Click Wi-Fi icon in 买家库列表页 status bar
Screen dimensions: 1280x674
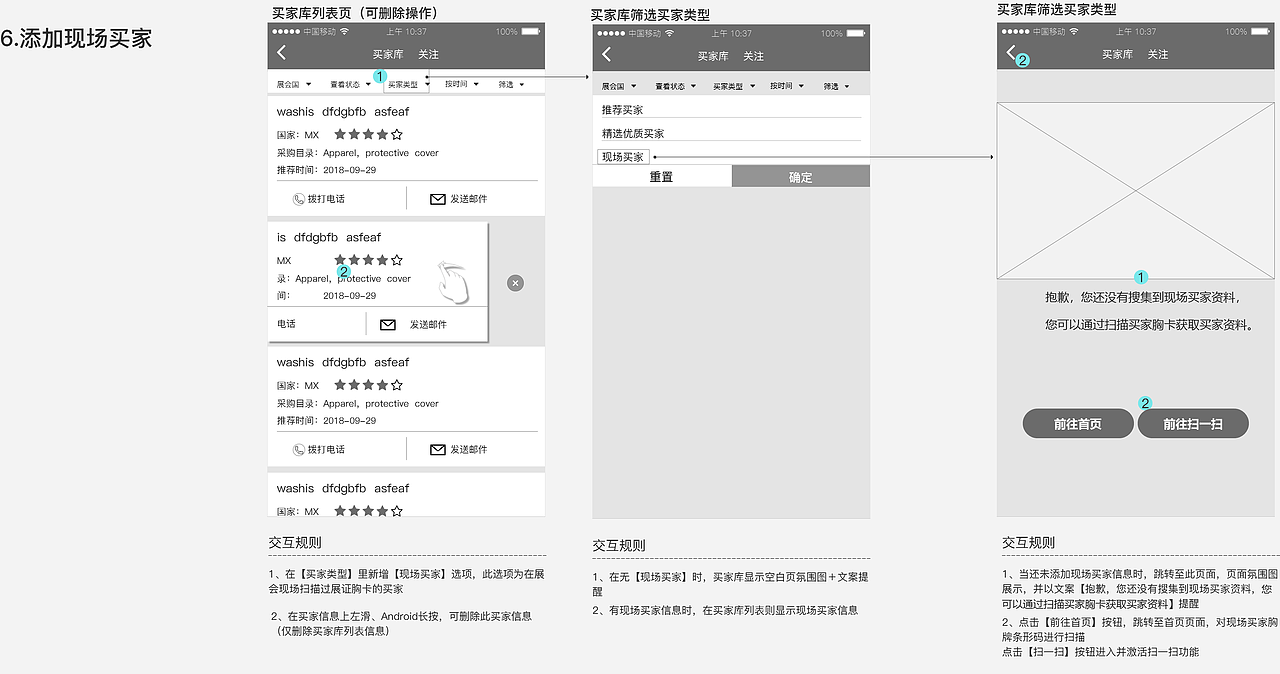coord(345,32)
